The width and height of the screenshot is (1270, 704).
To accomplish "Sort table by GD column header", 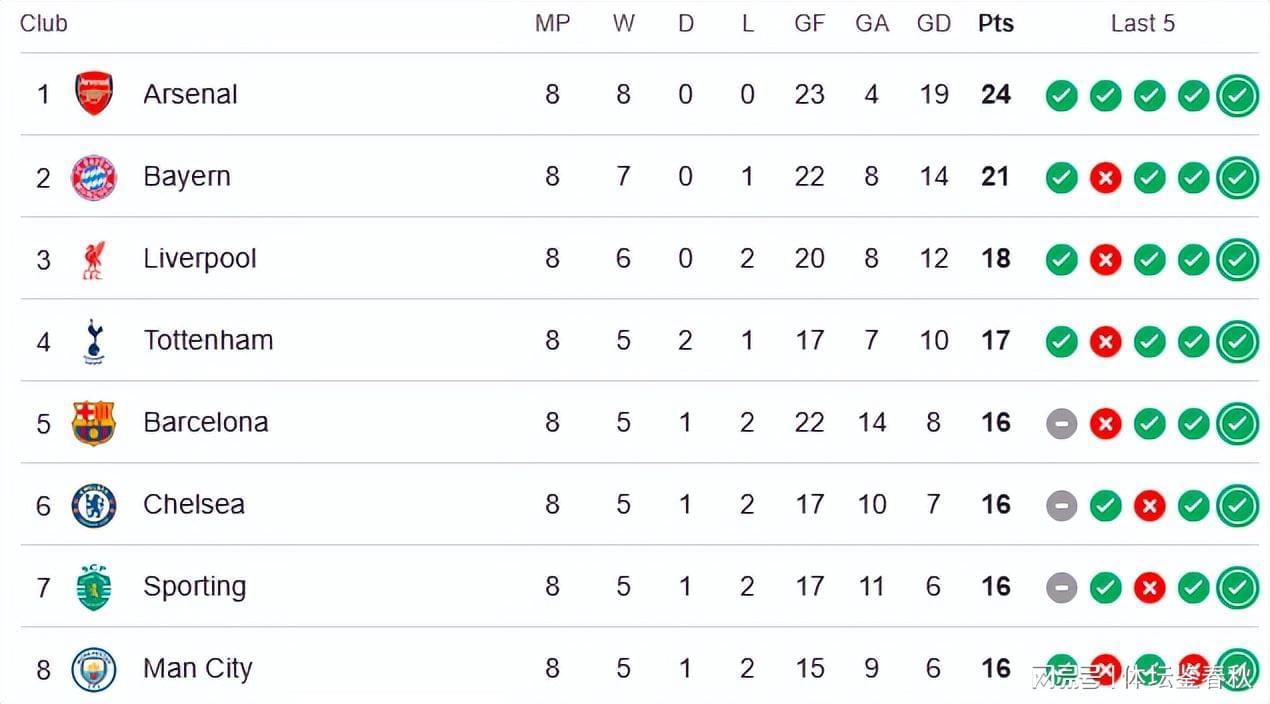I will coord(933,24).
